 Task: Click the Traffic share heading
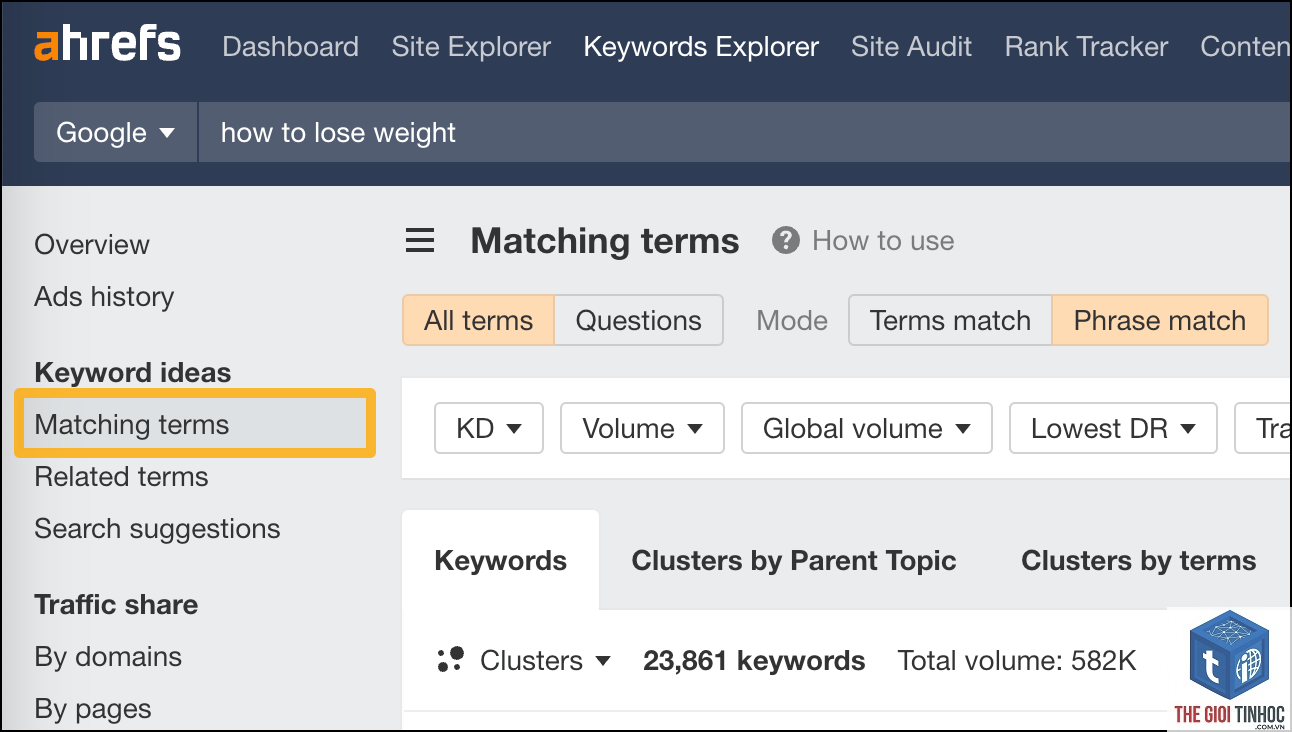pyautogui.click(x=116, y=605)
